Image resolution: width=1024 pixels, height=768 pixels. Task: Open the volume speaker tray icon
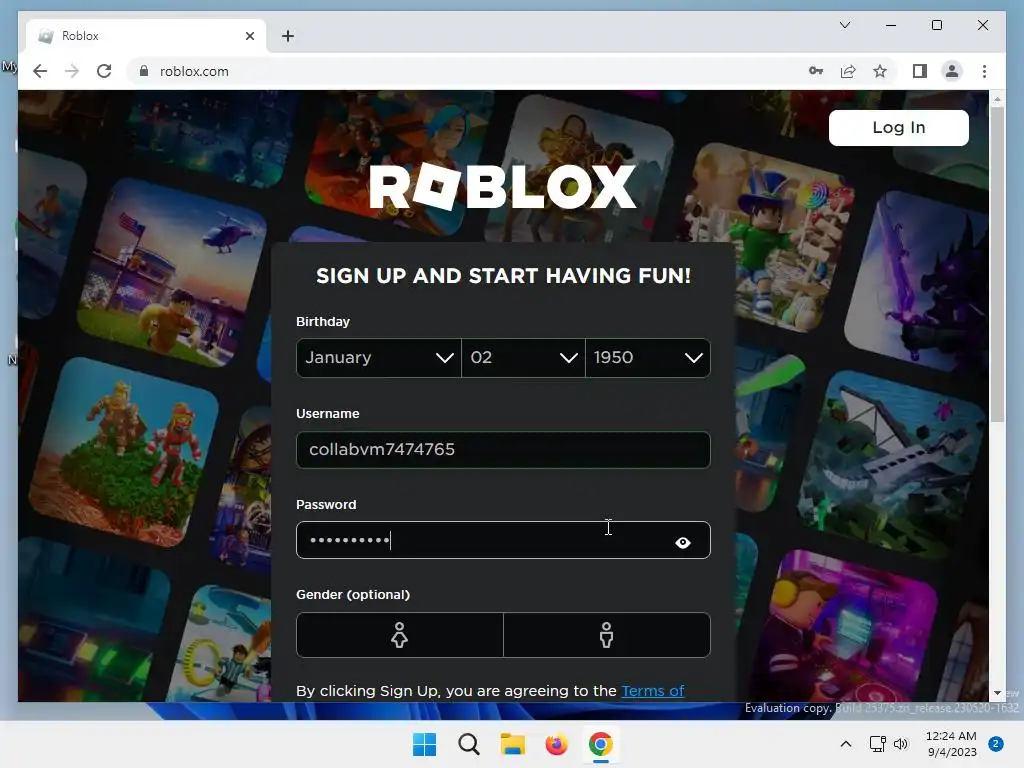click(x=901, y=744)
